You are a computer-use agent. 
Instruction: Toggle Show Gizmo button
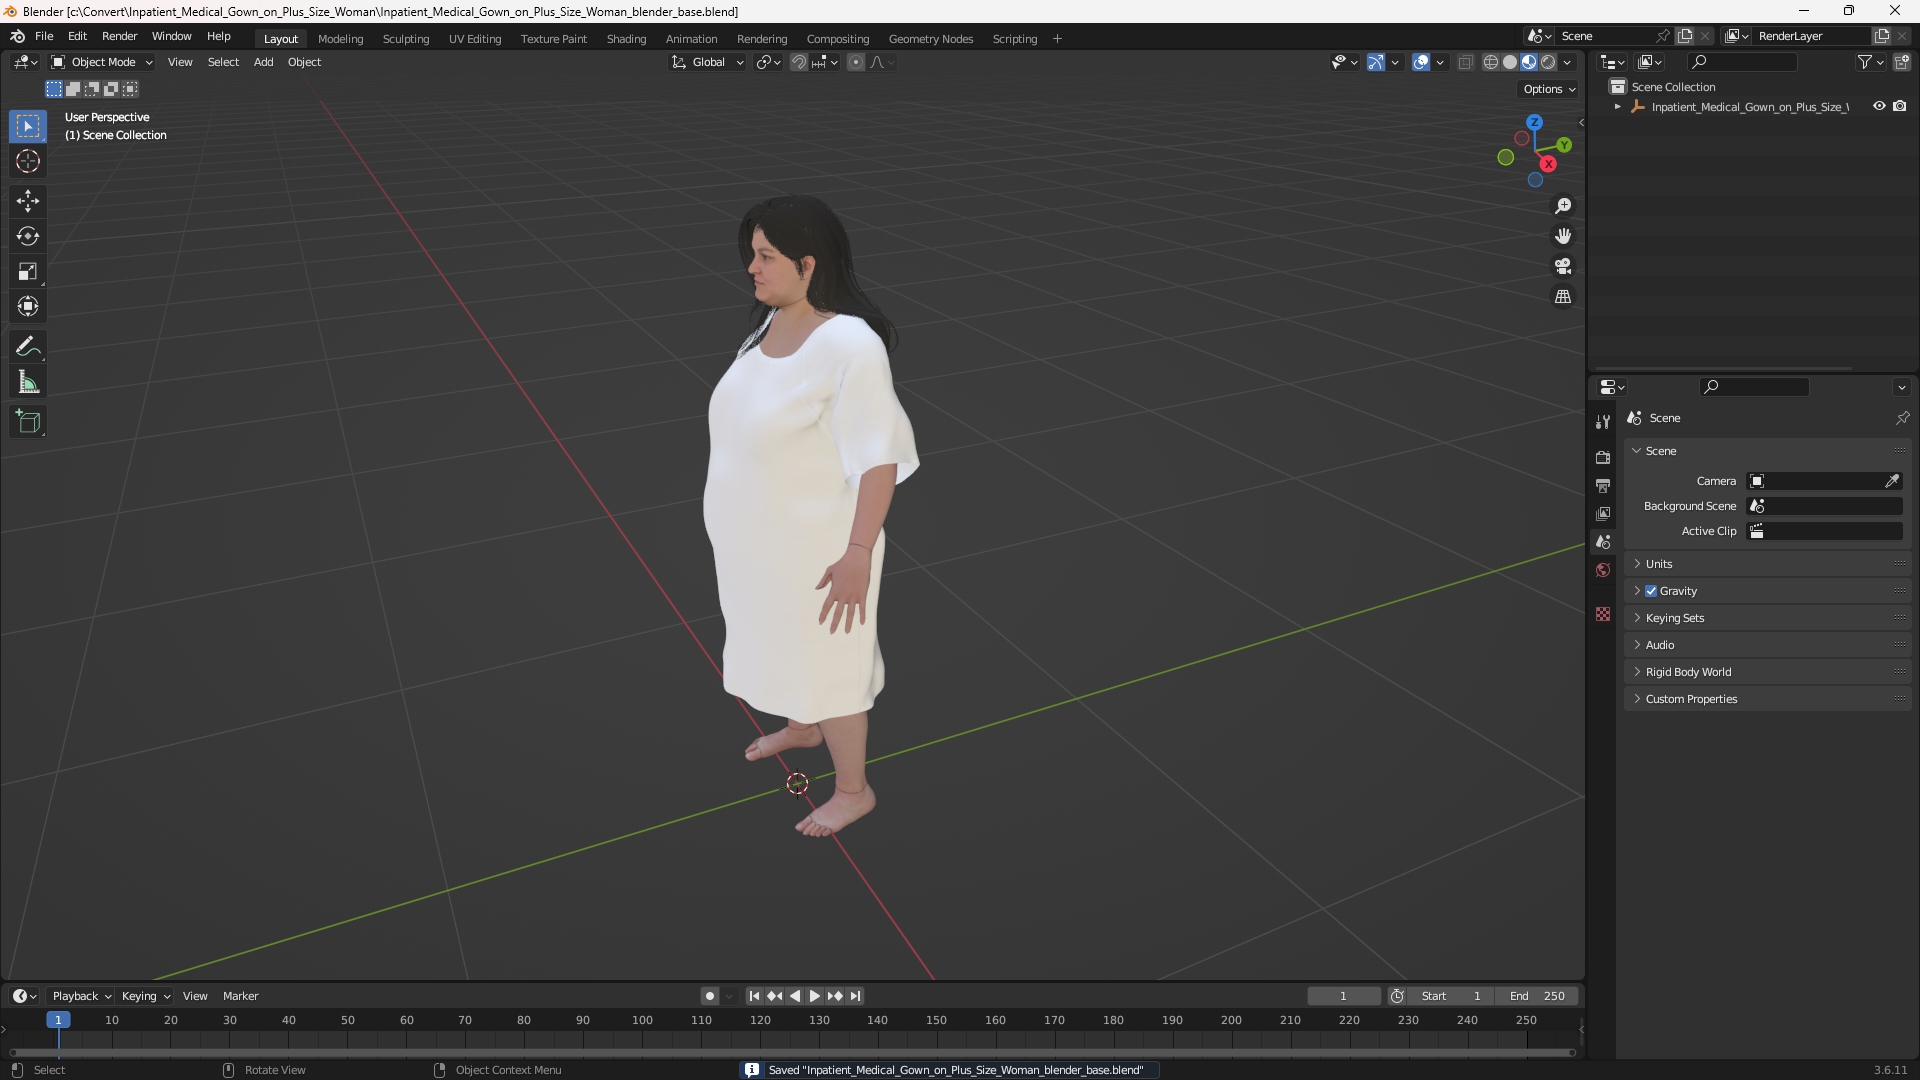coord(1376,62)
